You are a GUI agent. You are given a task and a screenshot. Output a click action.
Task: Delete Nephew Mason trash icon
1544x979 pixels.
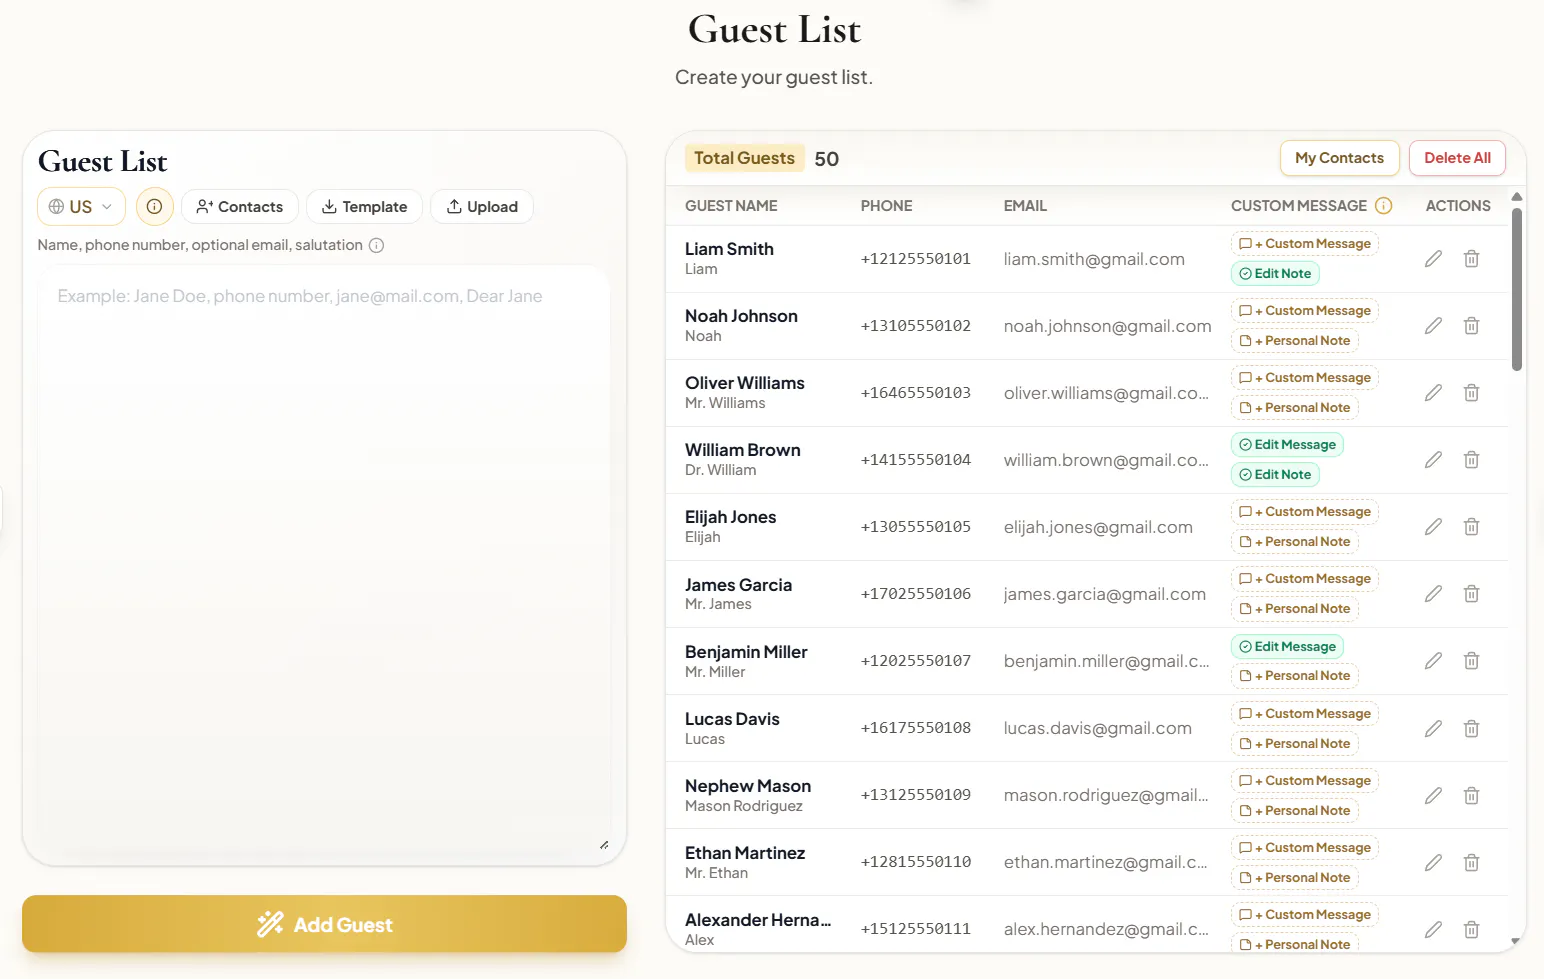coord(1471,796)
